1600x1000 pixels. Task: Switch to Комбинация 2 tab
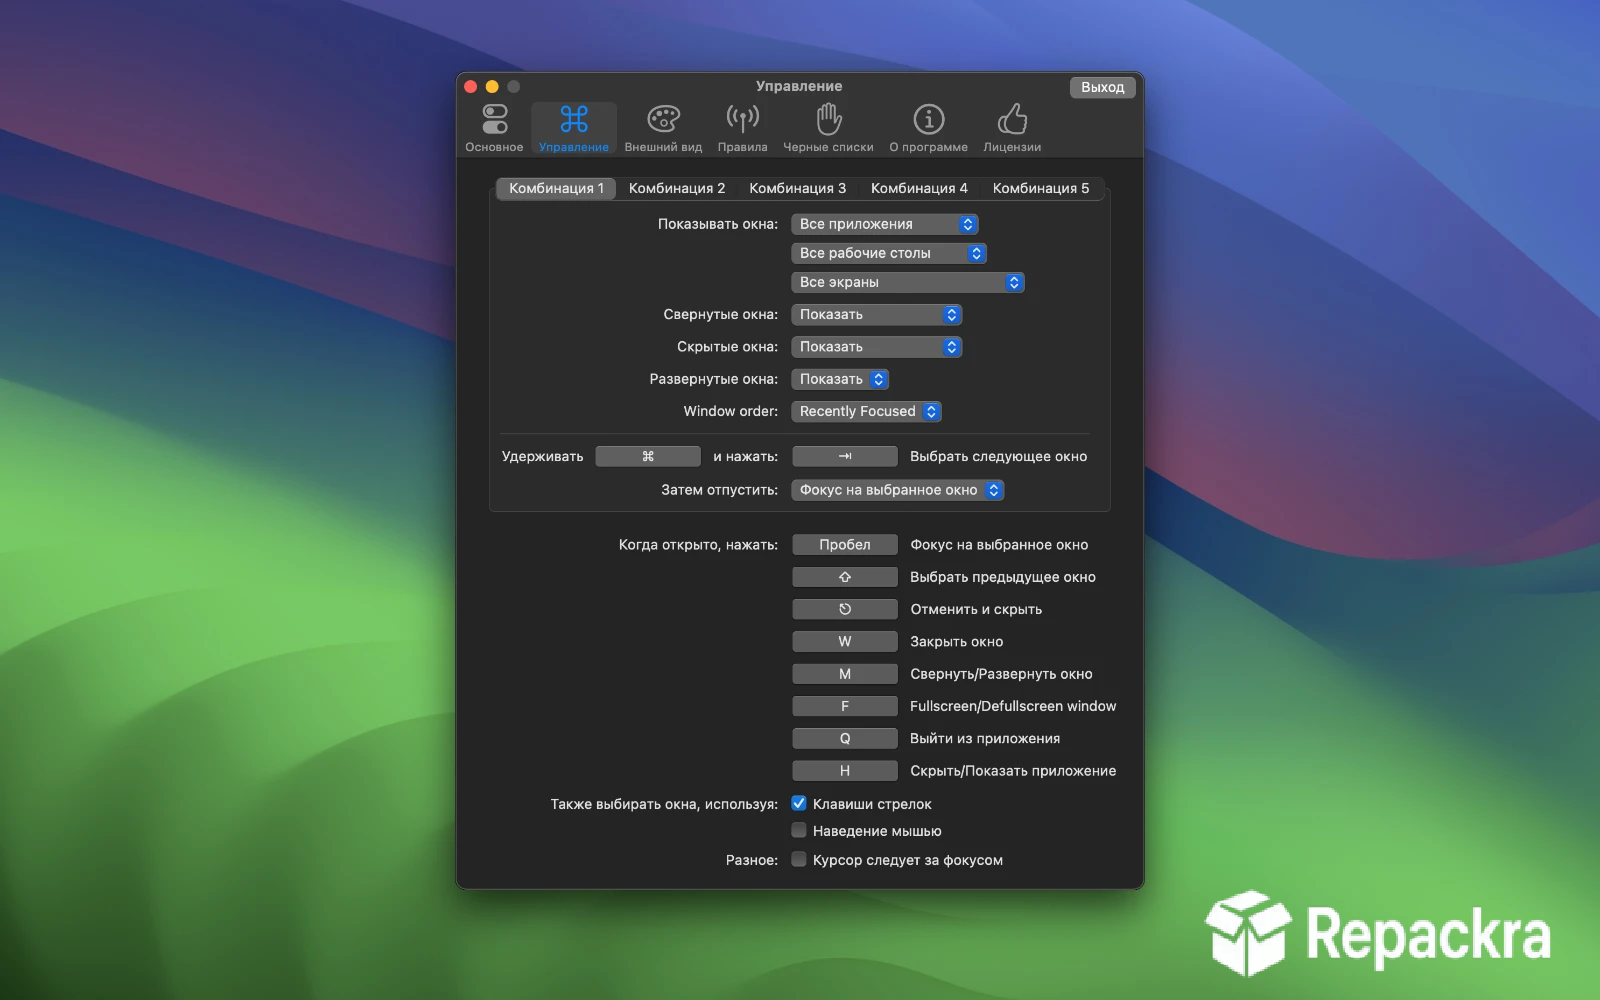[x=677, y=188]
